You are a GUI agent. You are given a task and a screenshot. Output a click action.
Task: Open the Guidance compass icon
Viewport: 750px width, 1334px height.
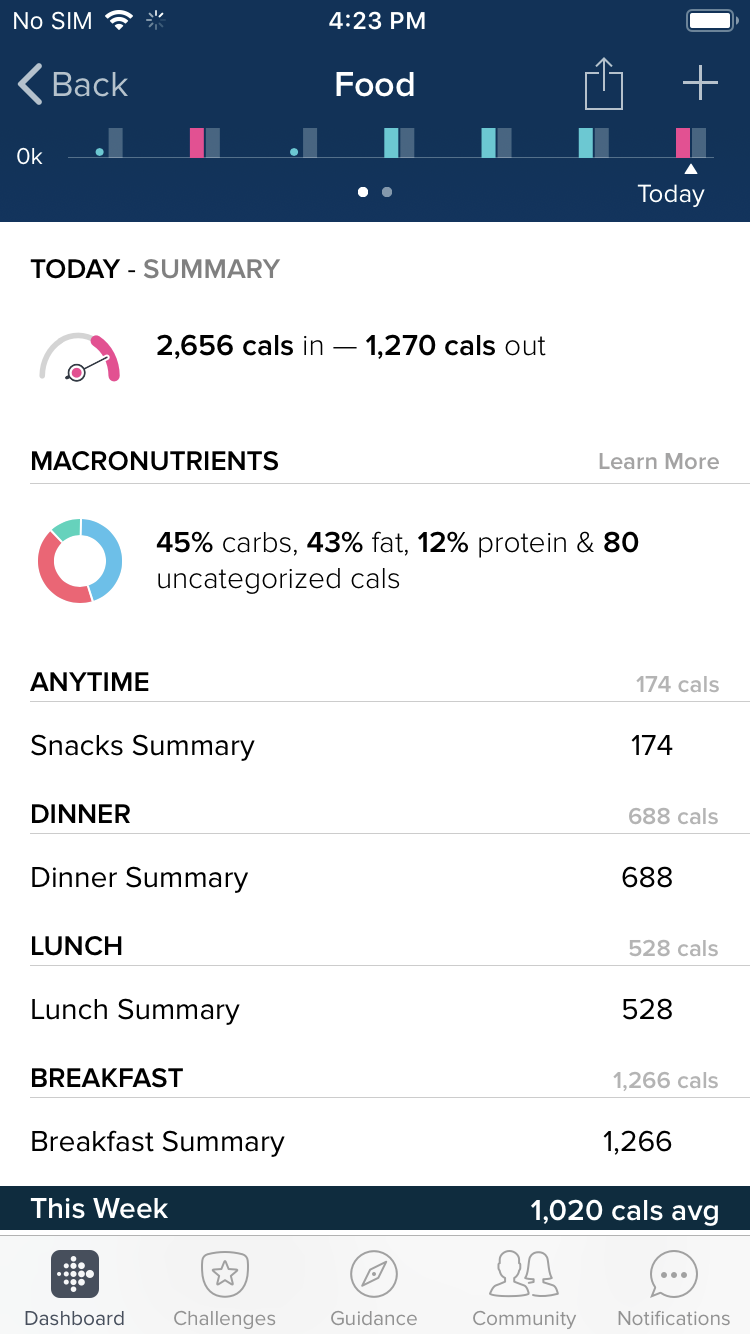pyautogui.click(x=374, y=1274)
